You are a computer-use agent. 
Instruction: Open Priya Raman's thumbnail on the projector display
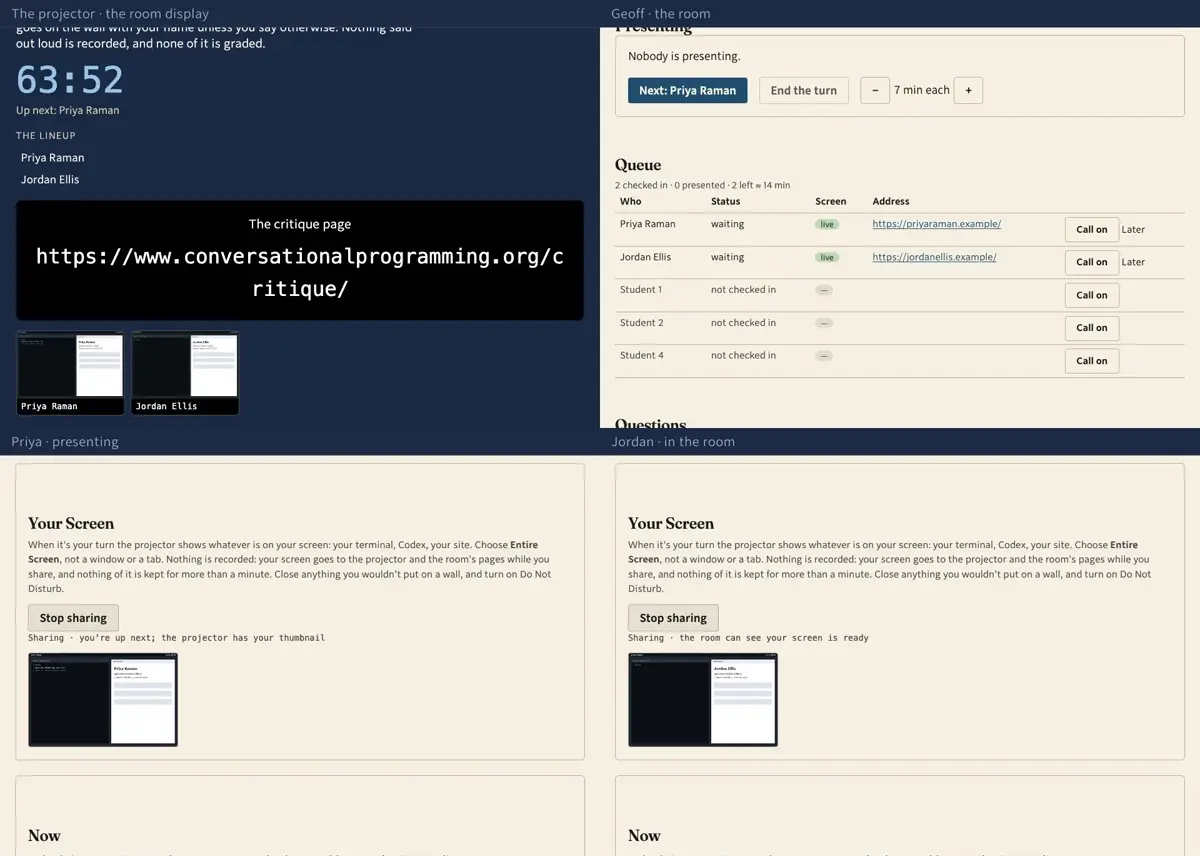71,373
